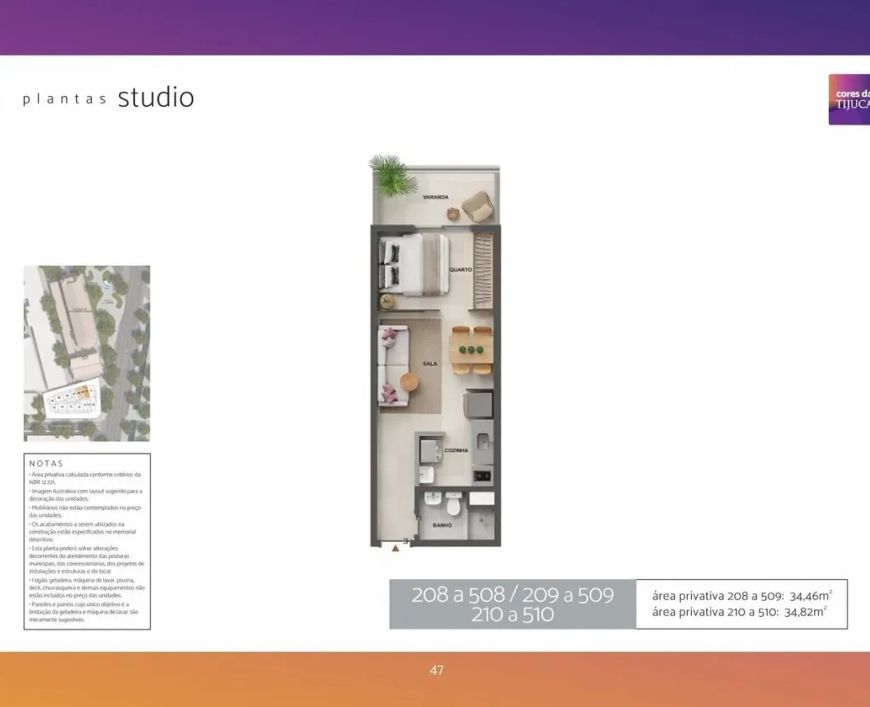This screenshot has width=870, height=707.
Task: Click the área privativa 34,82m² line
Action: click(x=740, y=612)
